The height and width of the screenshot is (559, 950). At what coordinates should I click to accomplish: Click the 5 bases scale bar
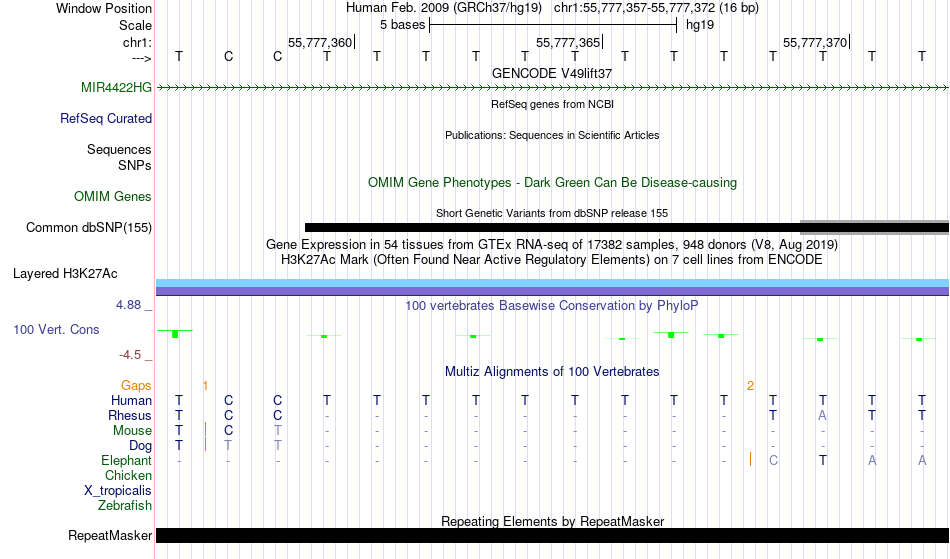pos(553,25)
